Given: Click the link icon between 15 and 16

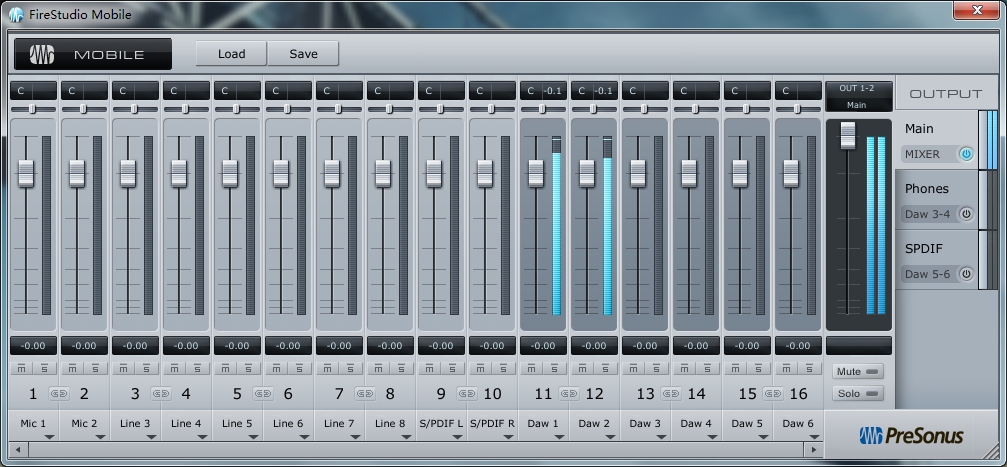Looking at the screenshot, I should click(x=773, y=393).
